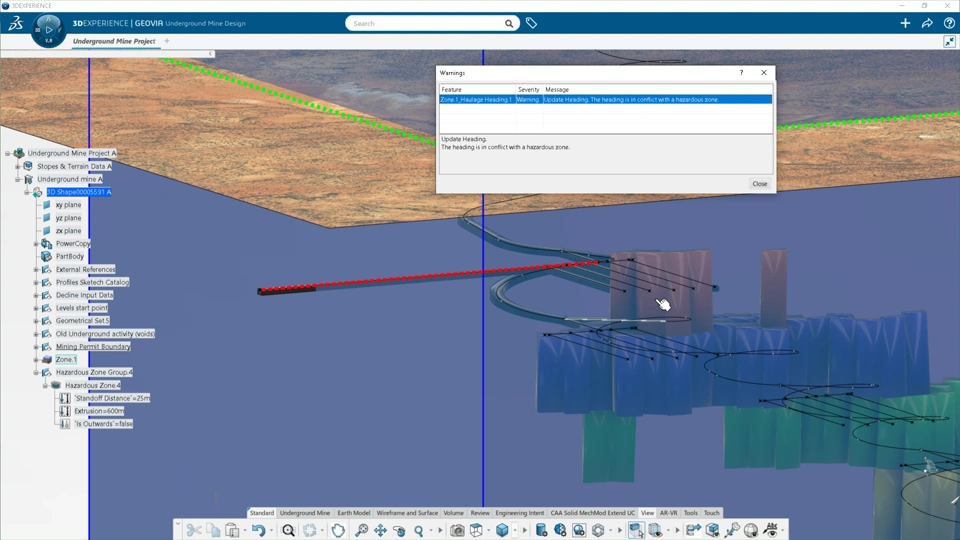Click the search magnifier button in search bar
The height and width of the screenshot is (540, 960).
coord(509,23)
